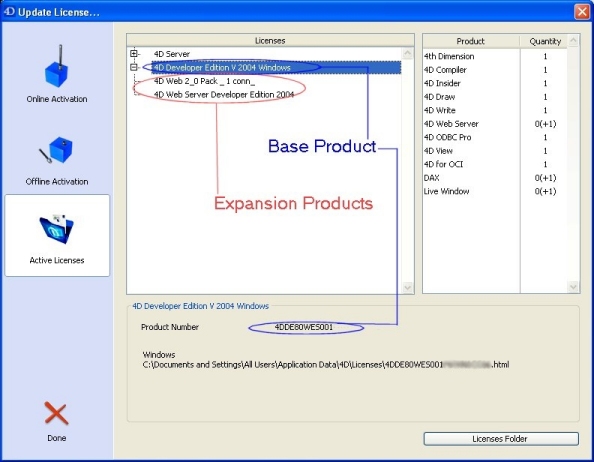The height and width of the screenshot is (462, 594).
Task: Click the Offline Activation label
Action: pos(57,182)
